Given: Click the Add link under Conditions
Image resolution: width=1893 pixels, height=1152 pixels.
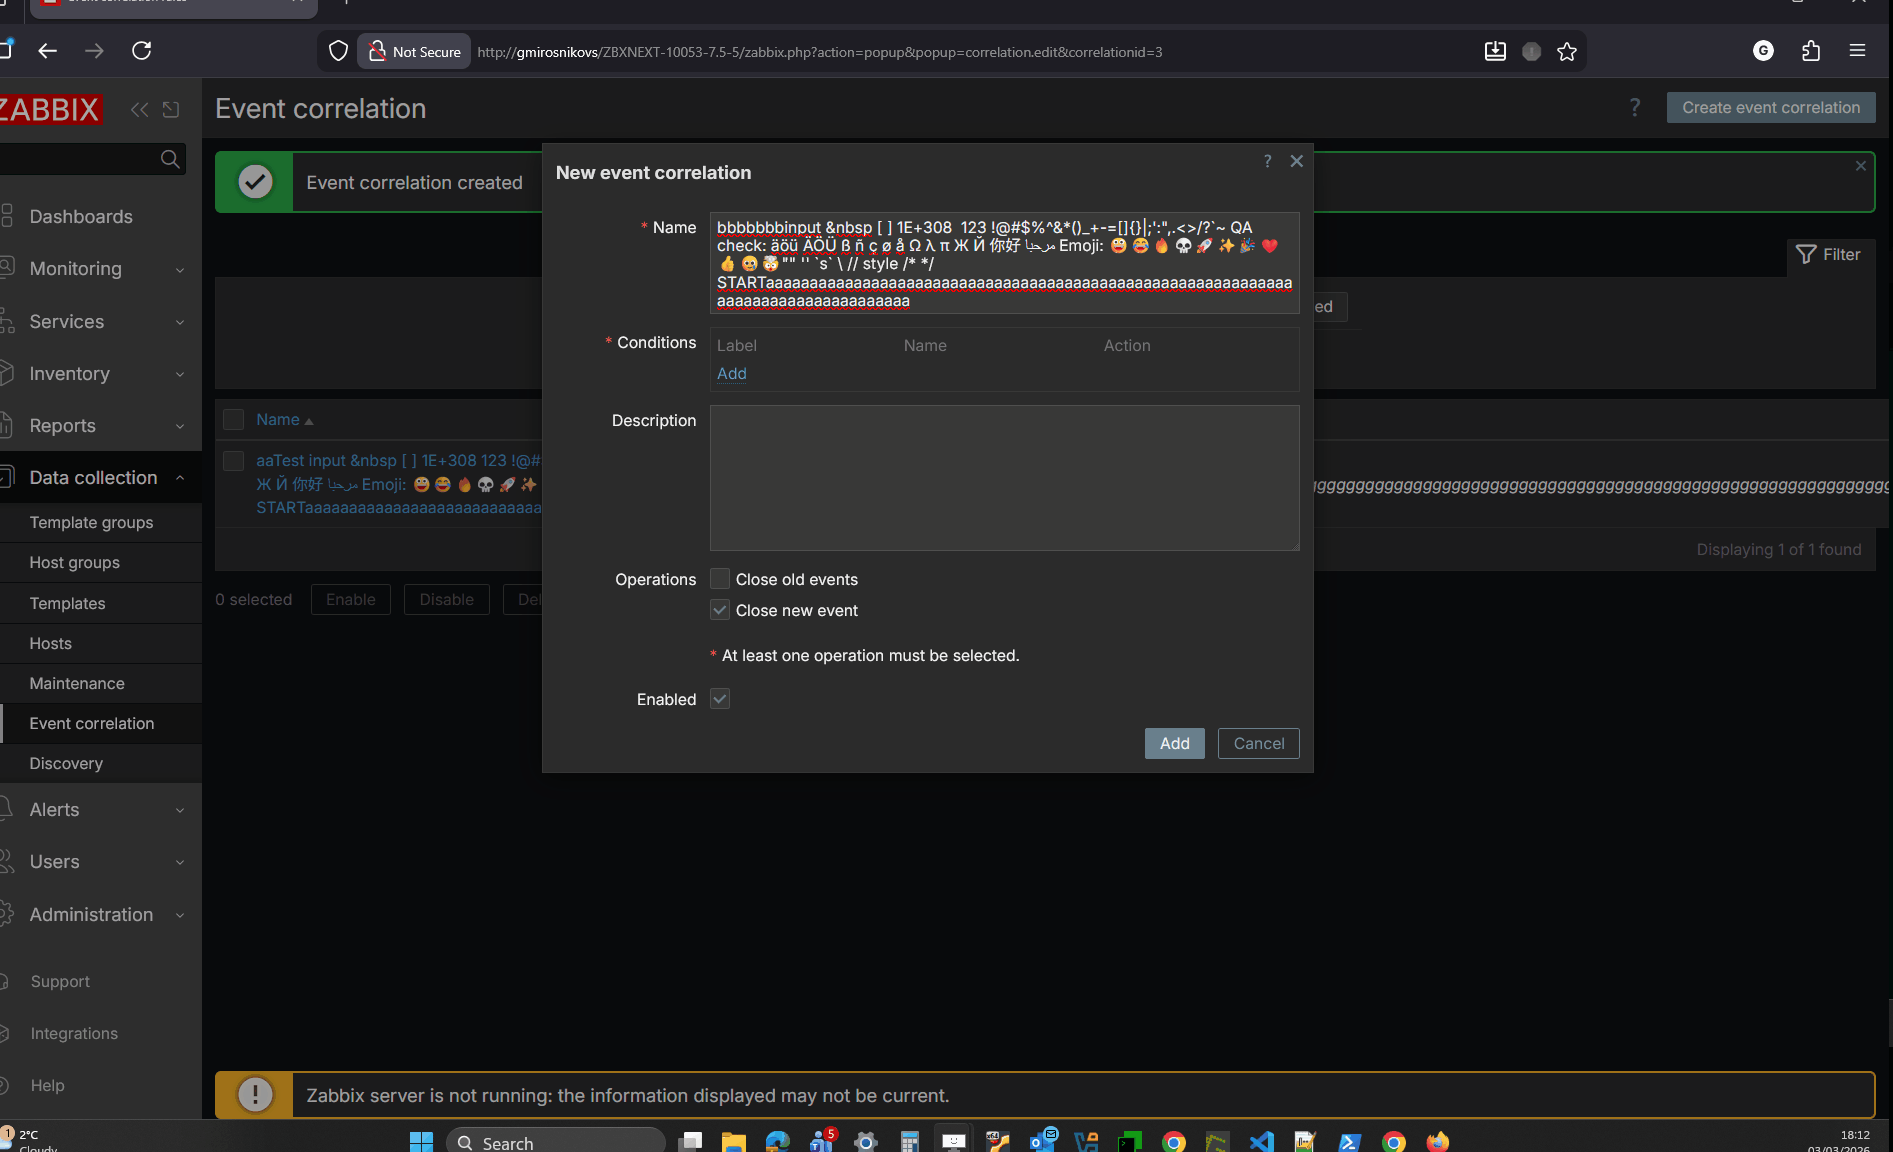Looking at the screenshot, I should 732,374.
